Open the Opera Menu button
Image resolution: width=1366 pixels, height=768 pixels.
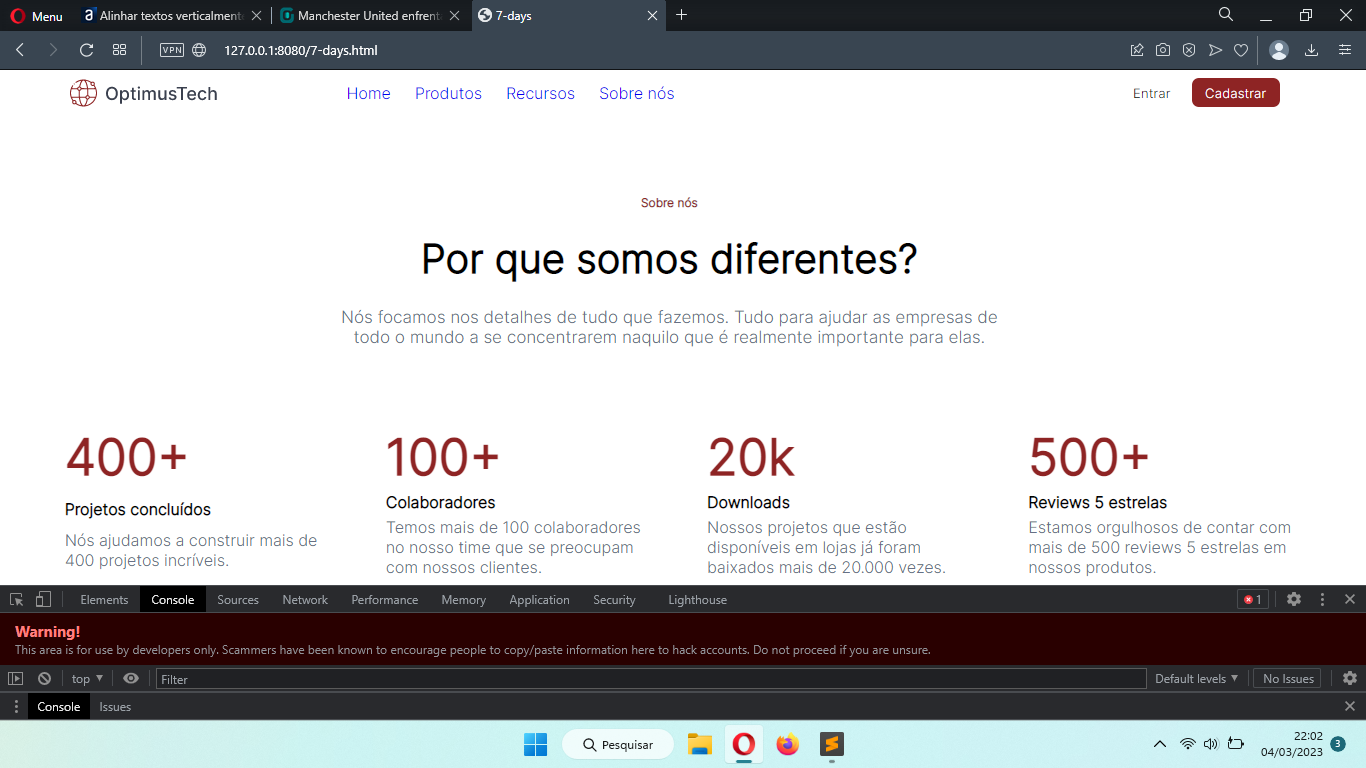pyautogui.click(x=37, y=16)
